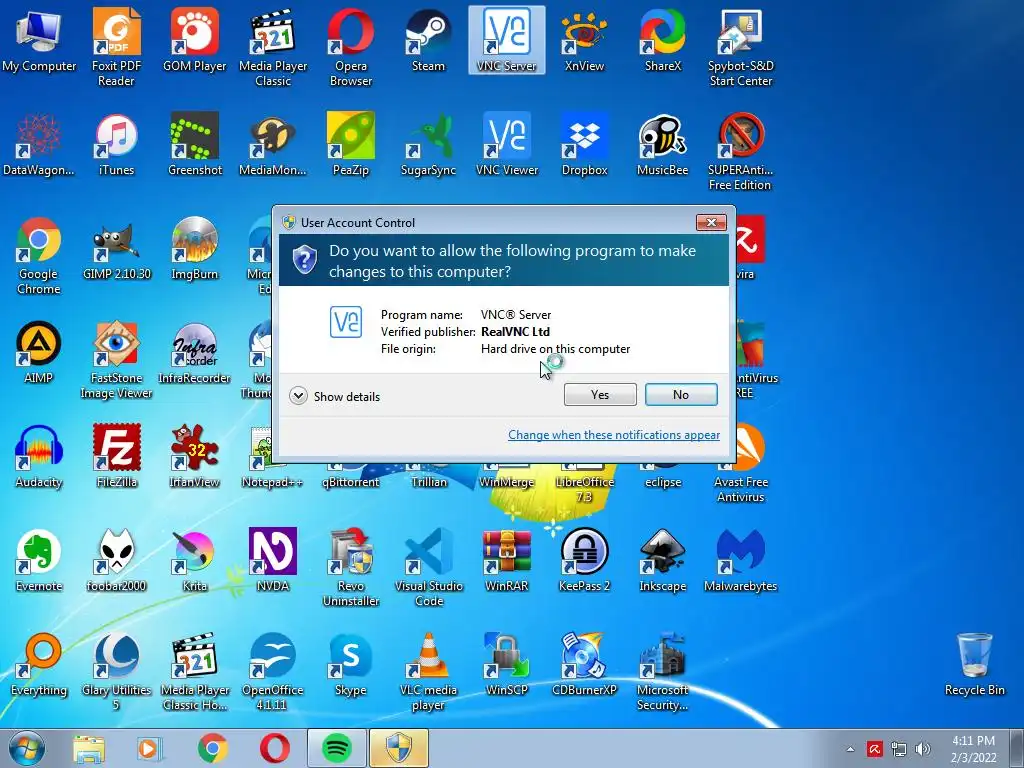Select the AIMP desktop icon
This screenshot has height=768, width=1024.
click(x=39, y=352)
